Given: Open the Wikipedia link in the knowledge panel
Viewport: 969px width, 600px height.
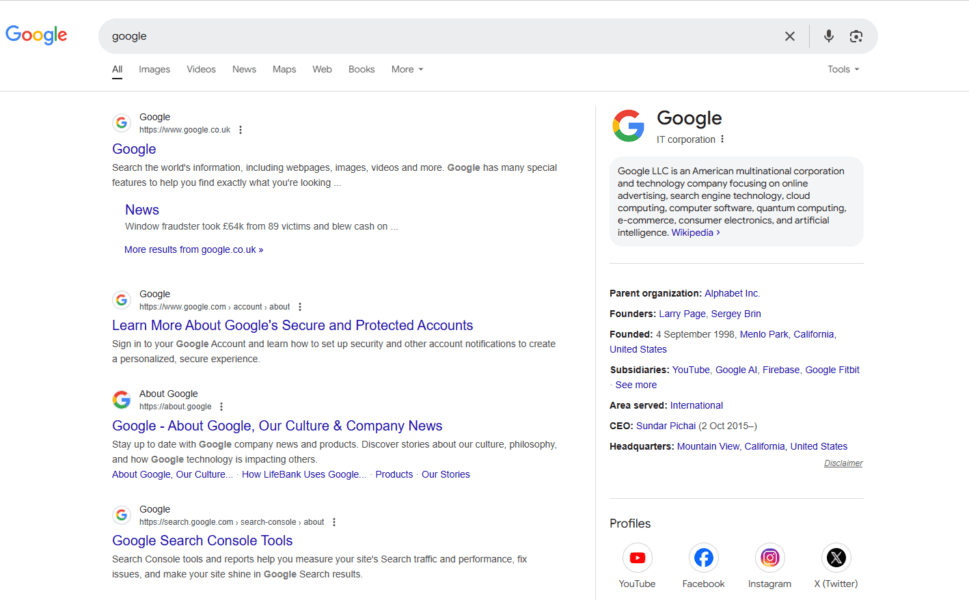Looking at the screenshot, I should (690, 232).
